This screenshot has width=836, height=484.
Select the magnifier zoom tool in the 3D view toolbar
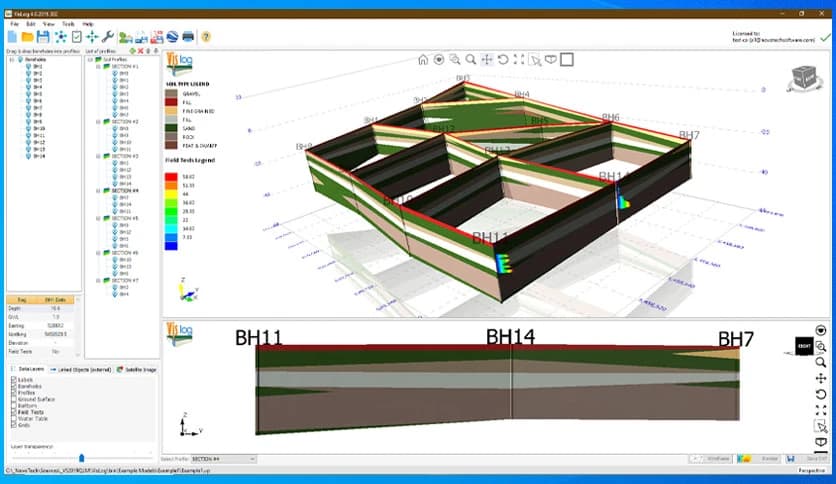point(471,60)
